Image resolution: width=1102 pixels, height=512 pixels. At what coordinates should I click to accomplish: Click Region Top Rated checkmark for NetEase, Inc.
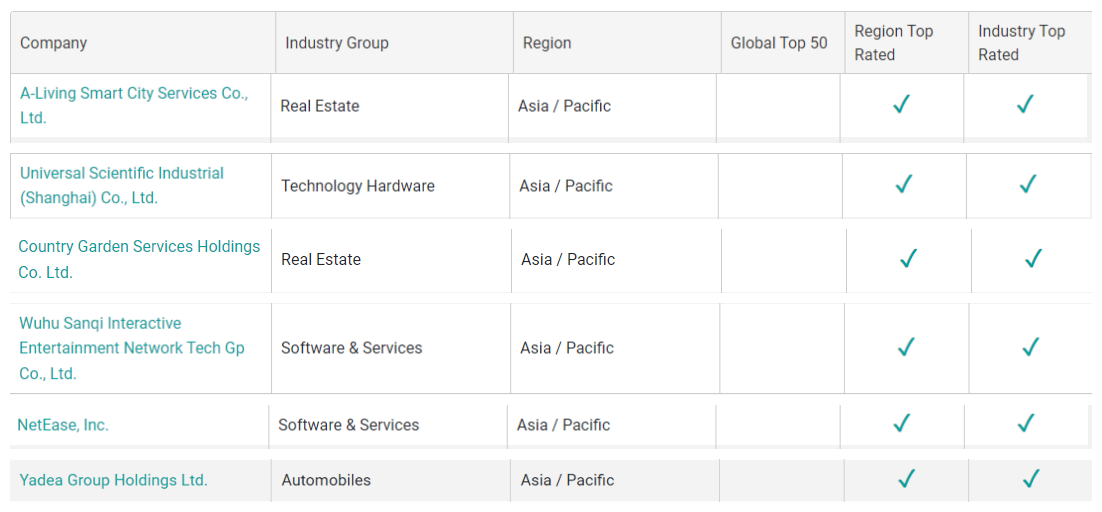point(902,423)
